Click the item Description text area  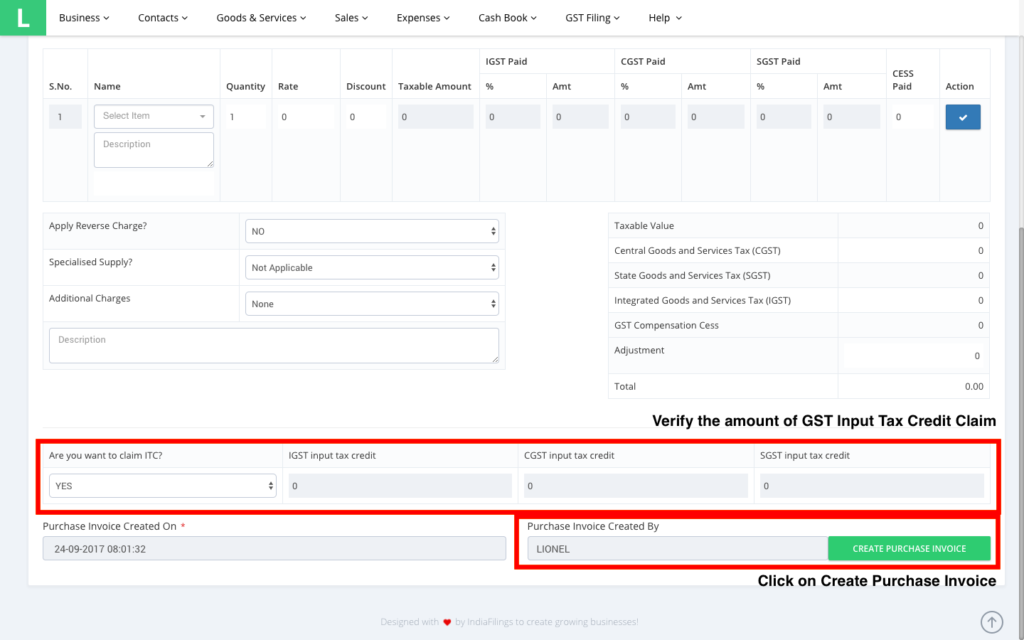tap(153, 150)
